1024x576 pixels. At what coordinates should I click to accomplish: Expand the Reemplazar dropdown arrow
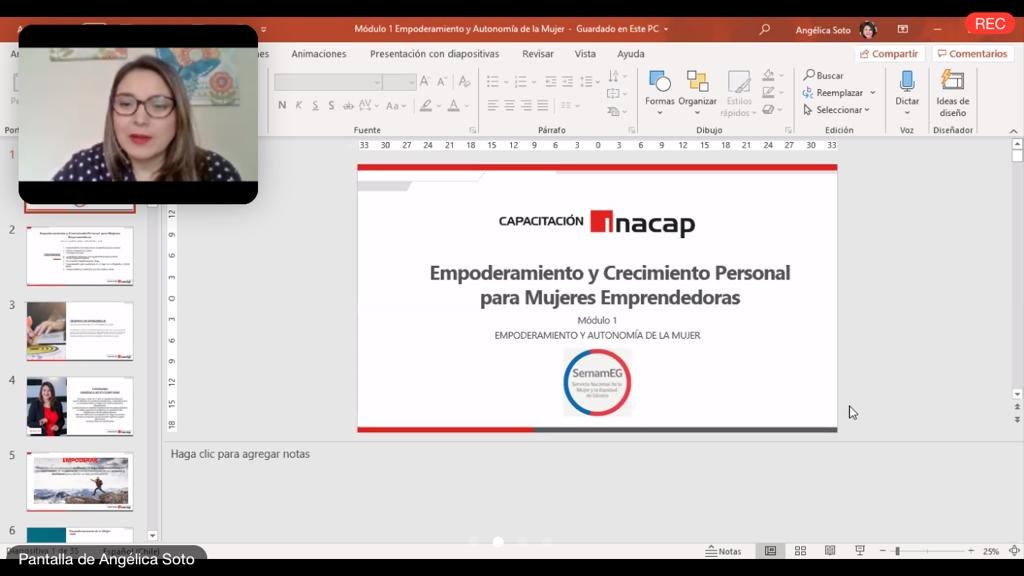[872, 93]
